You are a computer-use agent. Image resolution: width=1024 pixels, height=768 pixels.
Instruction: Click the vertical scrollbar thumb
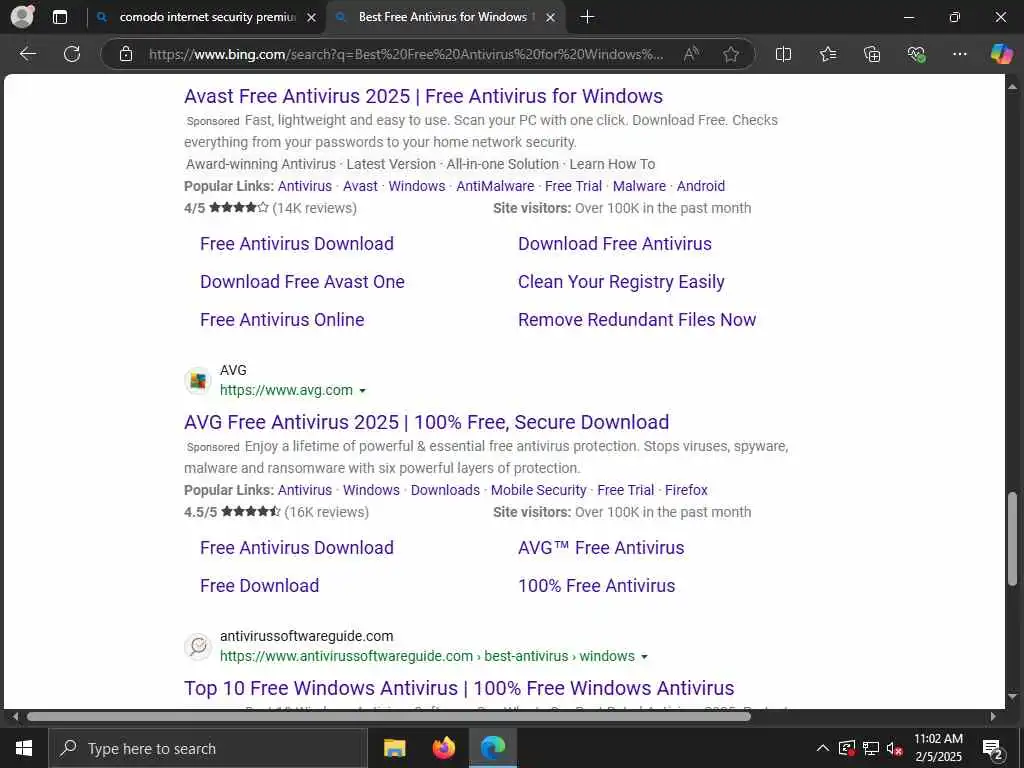(x=1012, y=539)
